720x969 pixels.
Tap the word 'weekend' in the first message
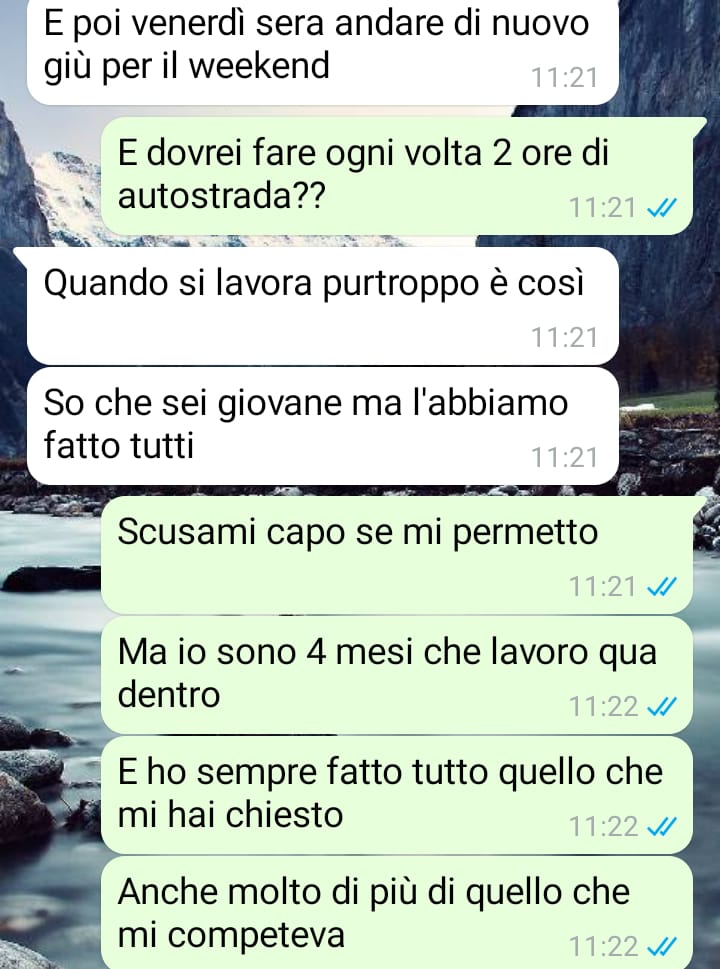258,66
